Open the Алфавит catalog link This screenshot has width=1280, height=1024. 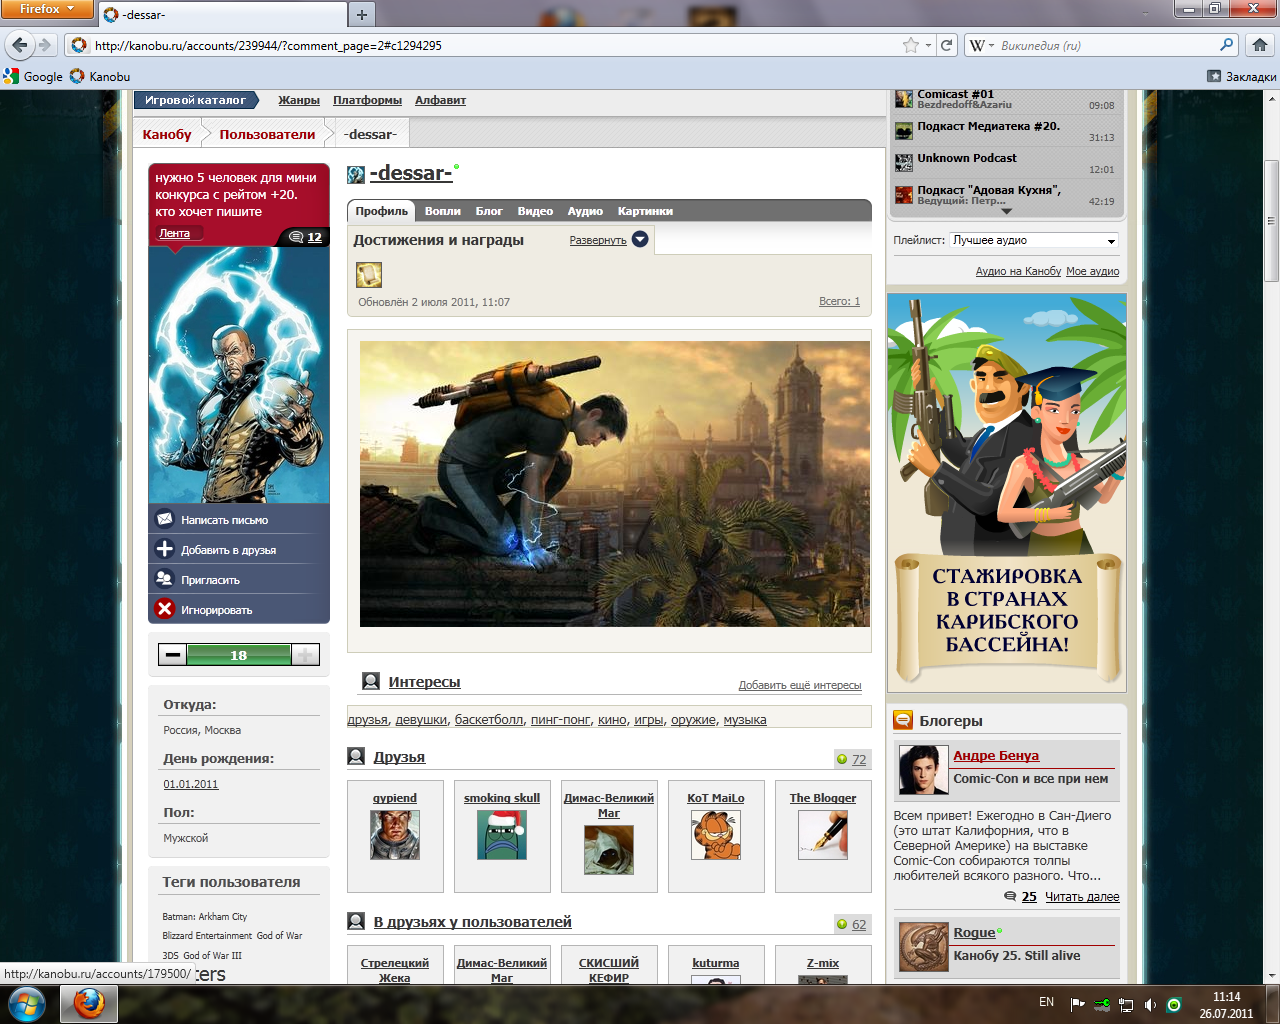[440, 100]
